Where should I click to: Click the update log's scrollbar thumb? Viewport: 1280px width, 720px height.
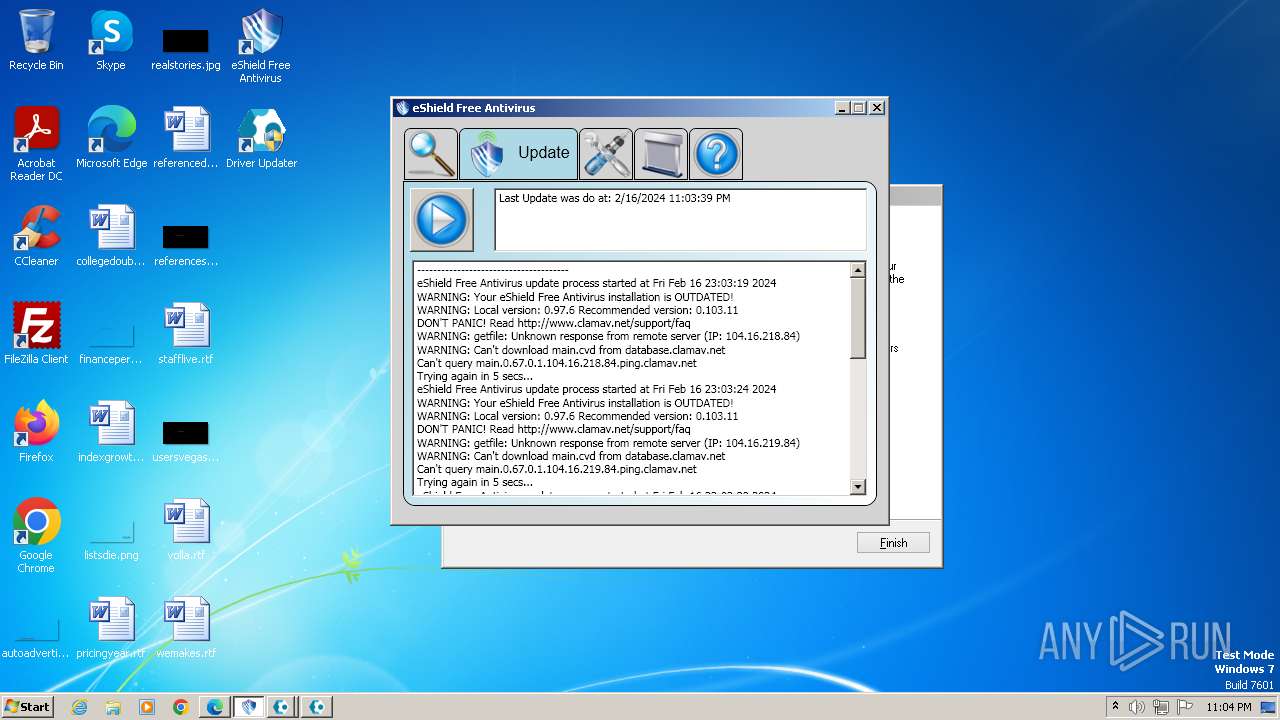click(857, 318)
